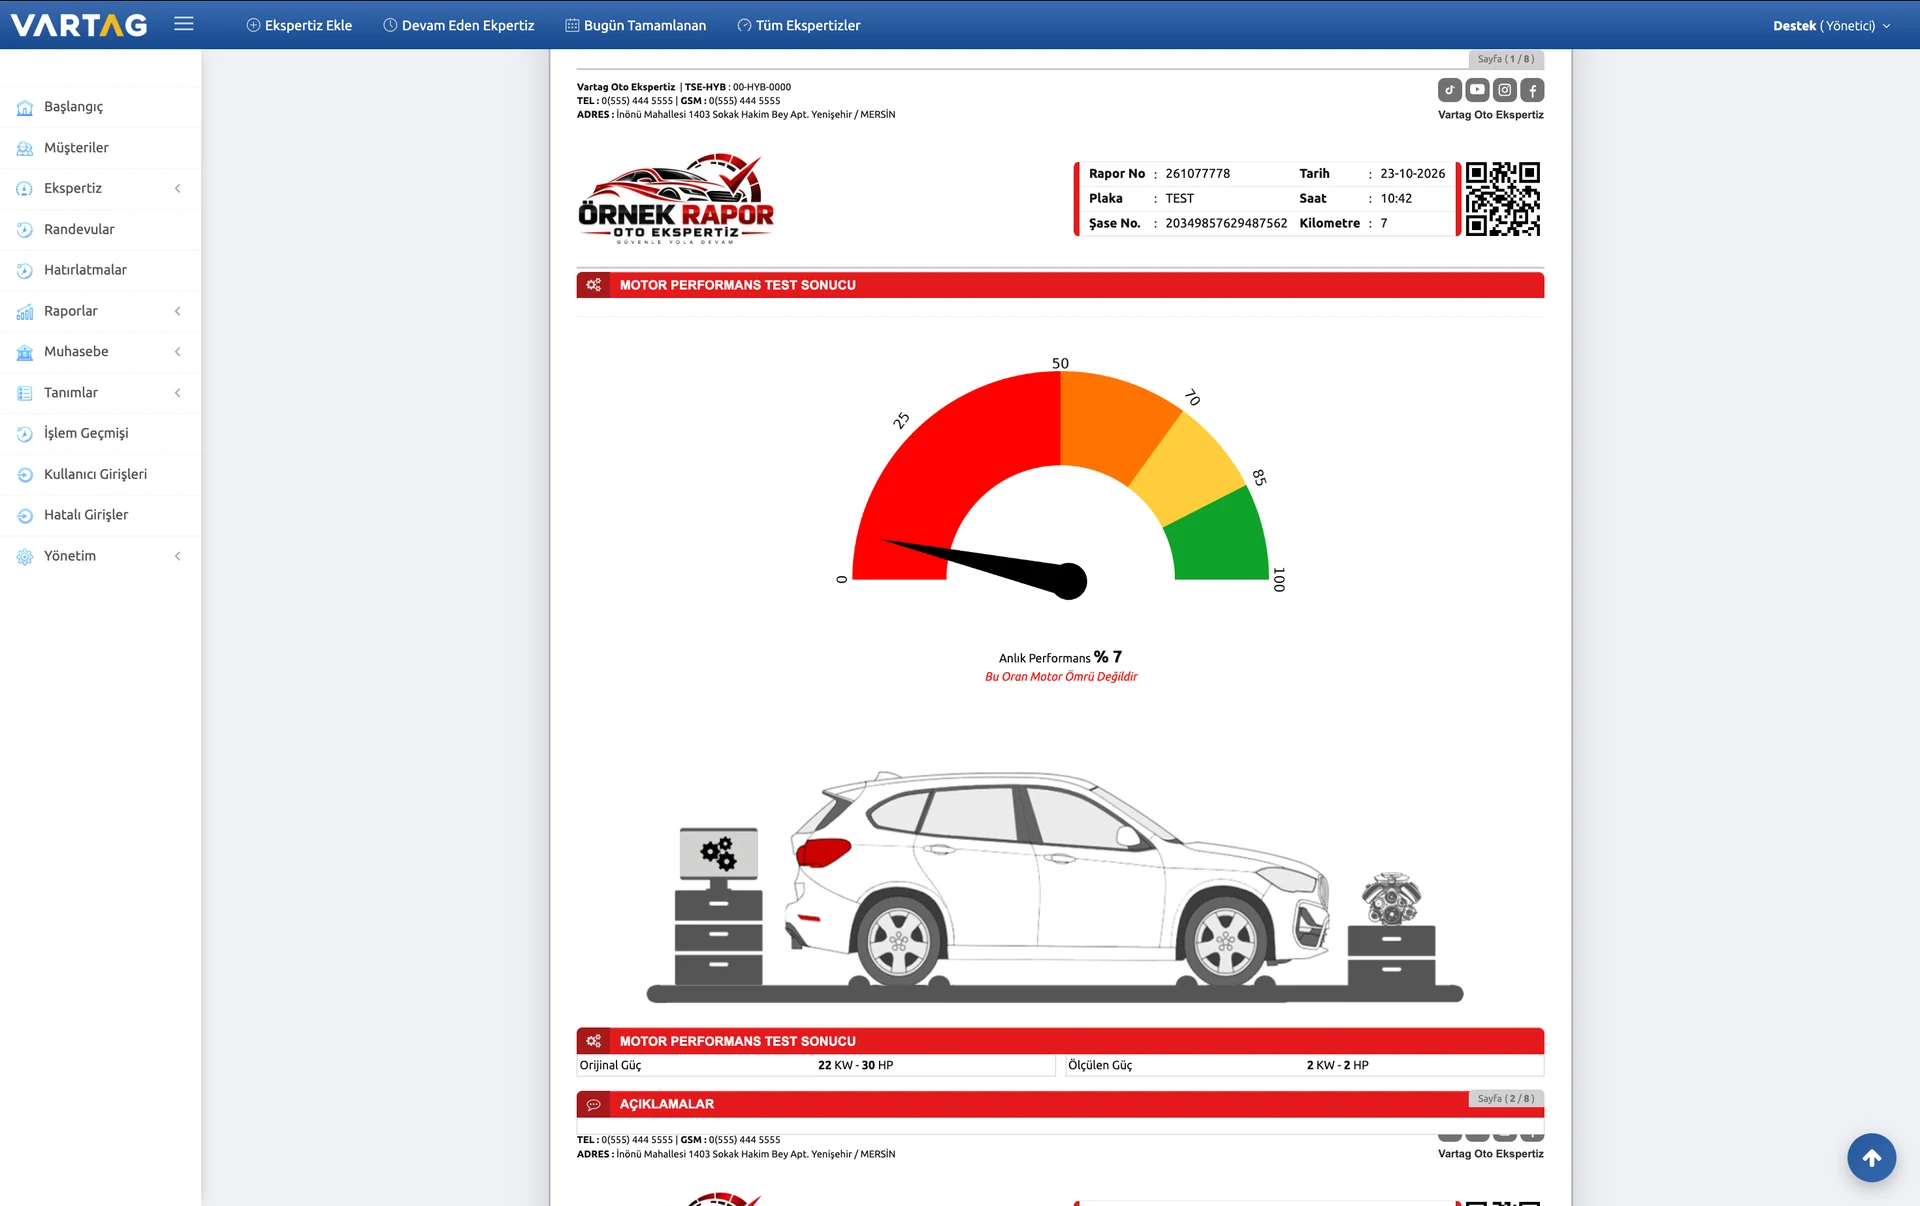The width and height of the screenshot is (1920, 1206).
Task: Open Devam Eden Ekpertiz top menu
Action: (x=459, y=25)
